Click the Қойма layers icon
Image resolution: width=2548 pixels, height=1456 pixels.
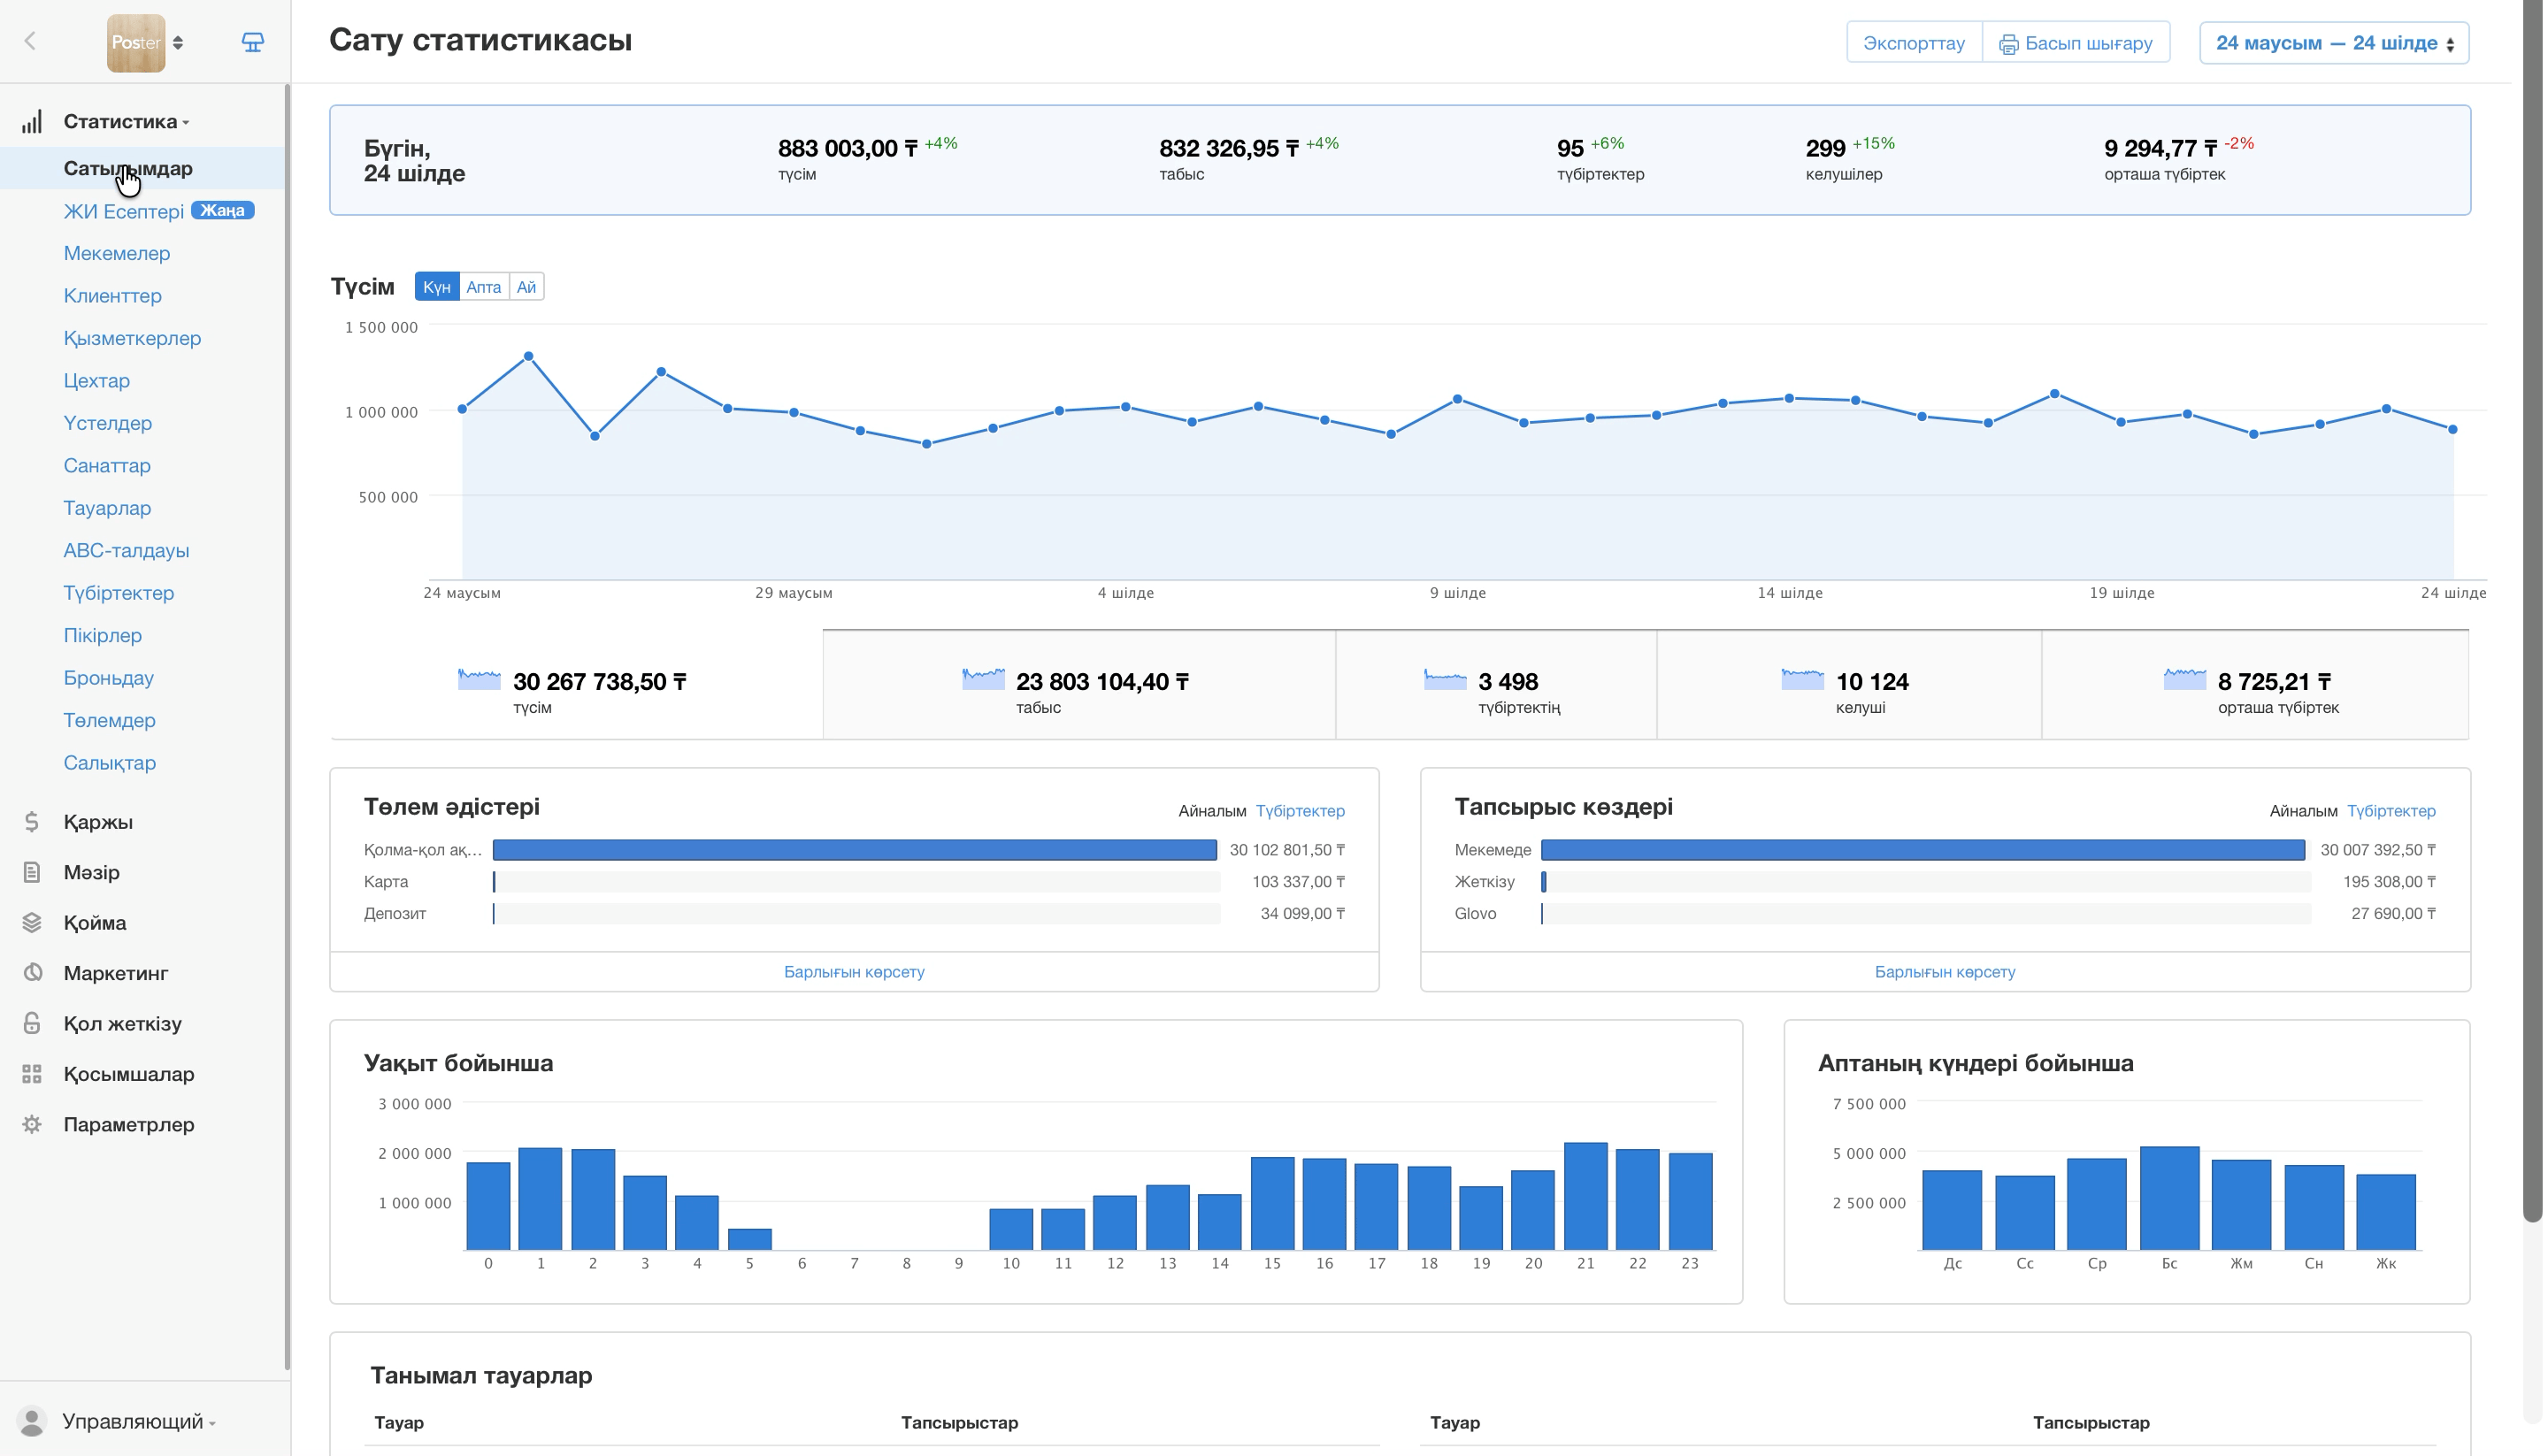32,922
